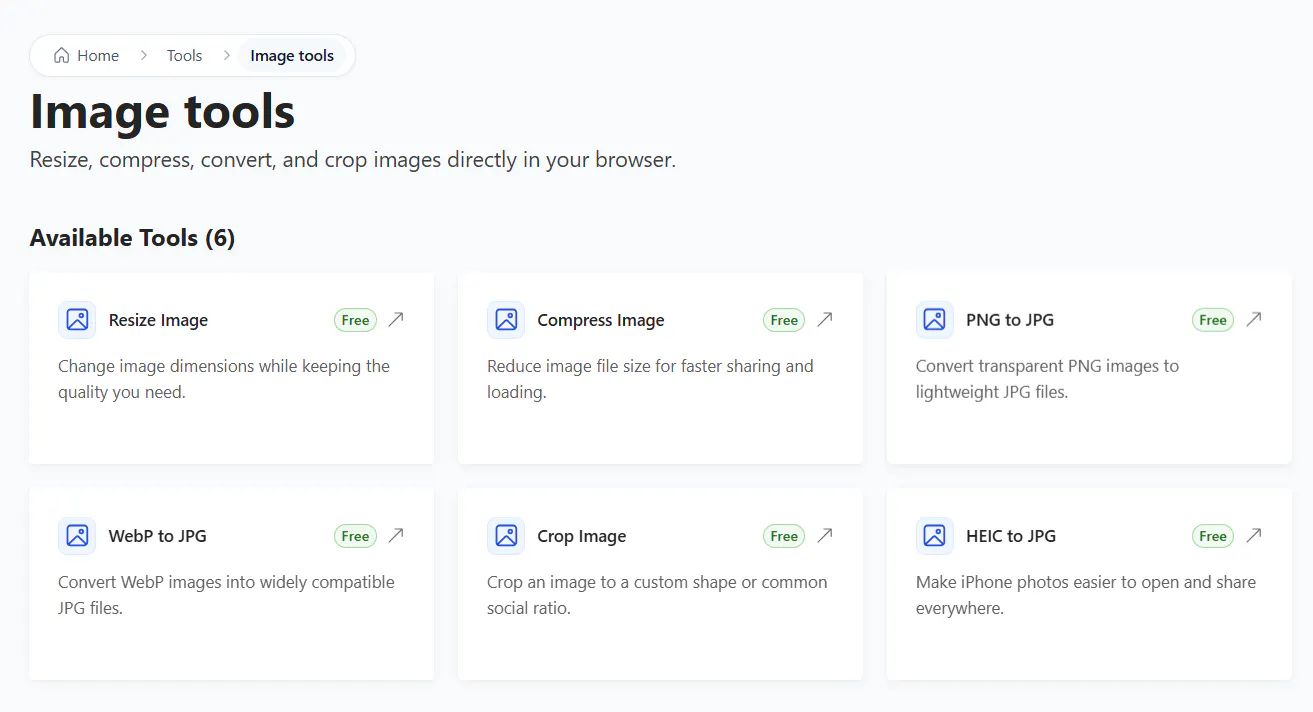
Task: Click the WebP to JPG card icon
Action: click(x=77, y=536)
